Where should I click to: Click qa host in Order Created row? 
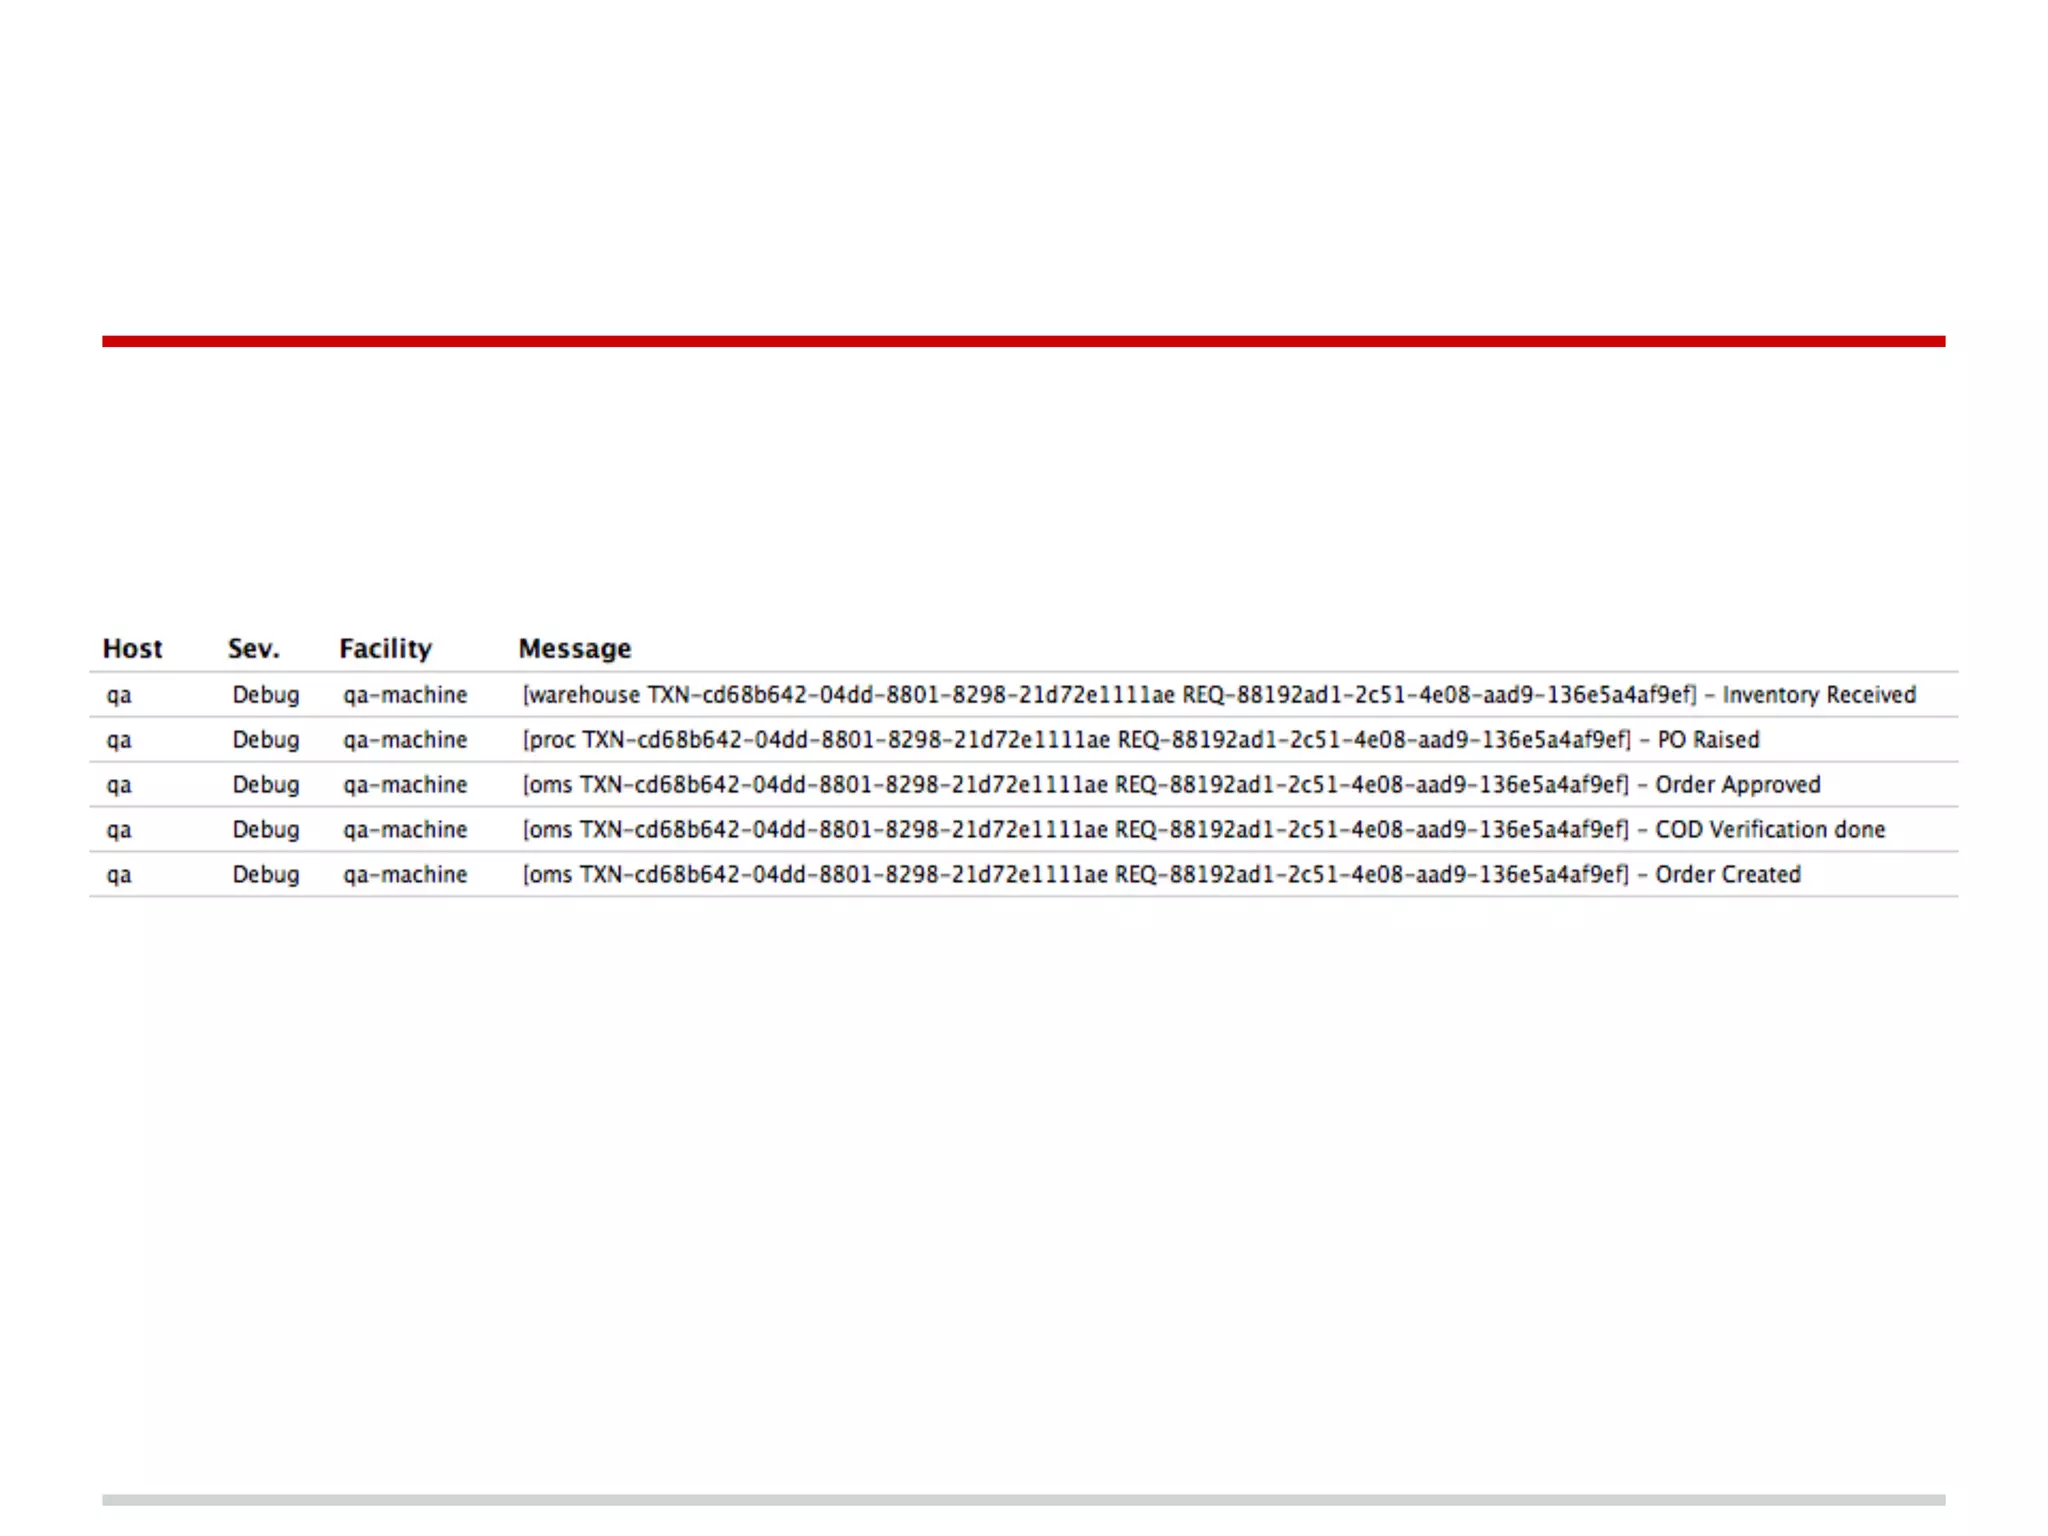click(x=119, y=876)
